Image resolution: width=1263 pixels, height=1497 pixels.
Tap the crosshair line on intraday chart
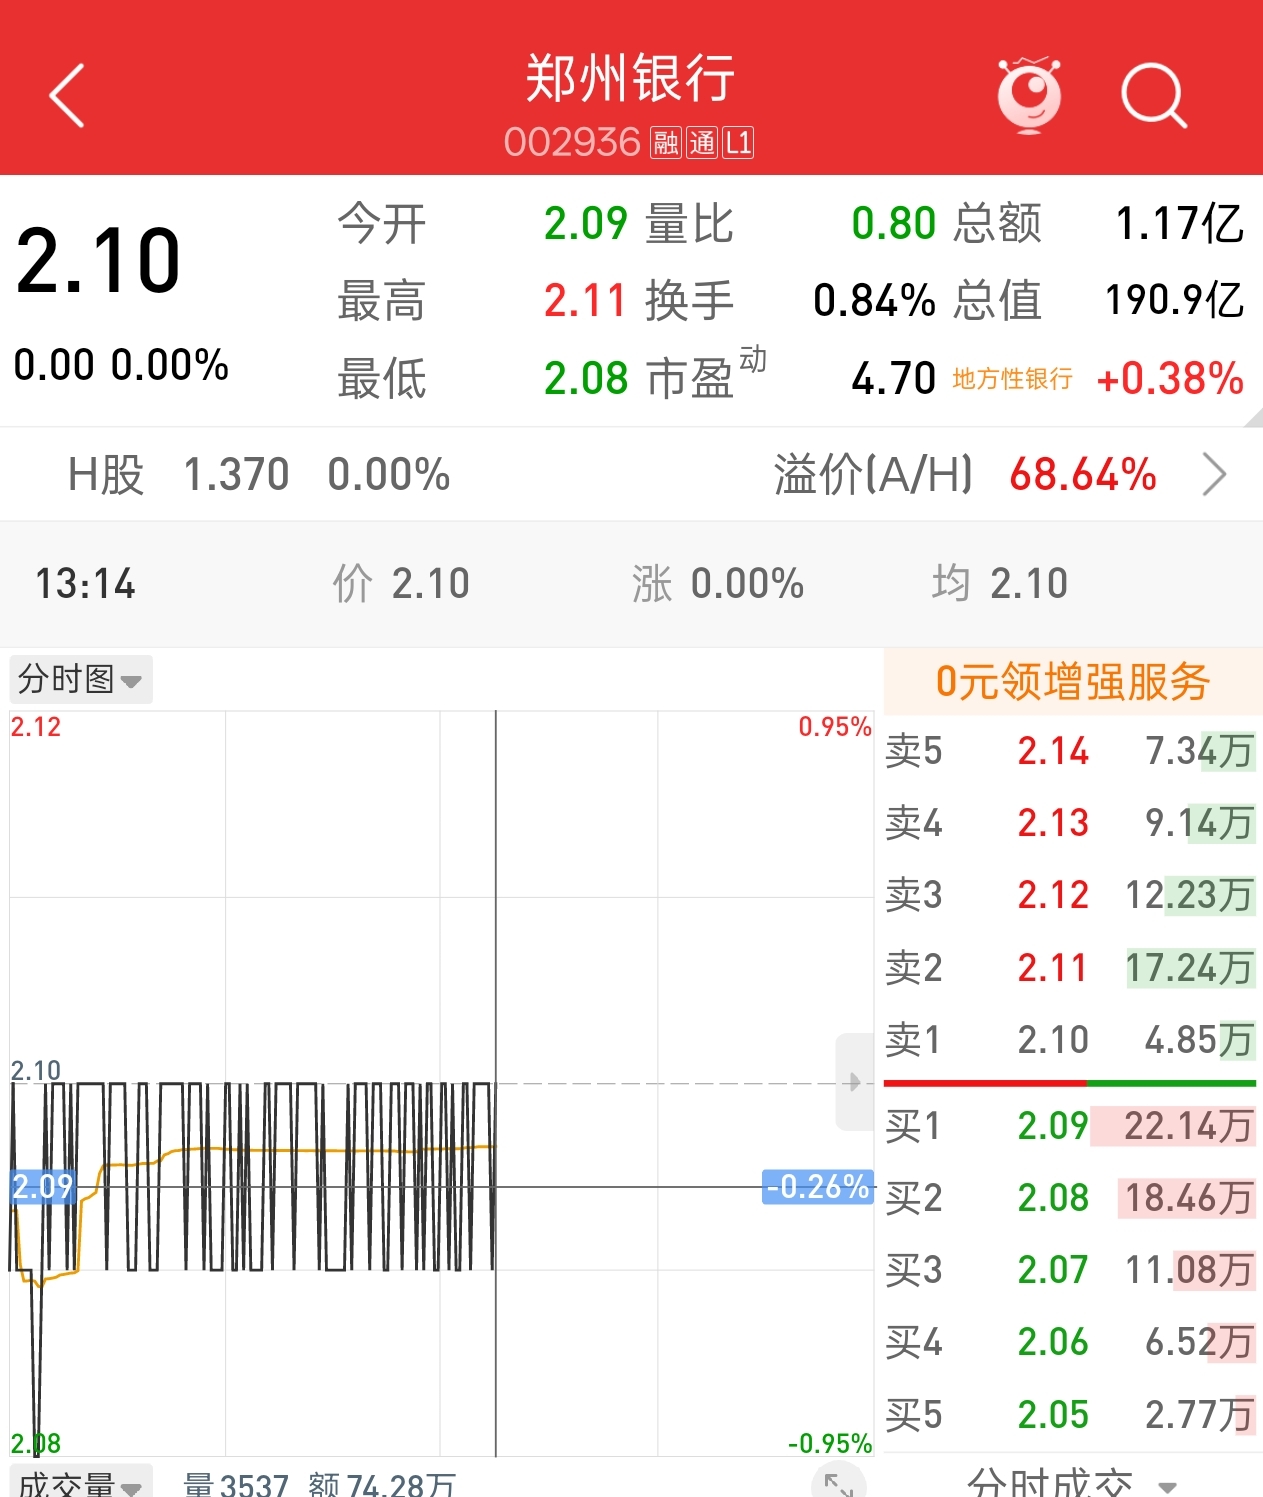coord(496,1083)
